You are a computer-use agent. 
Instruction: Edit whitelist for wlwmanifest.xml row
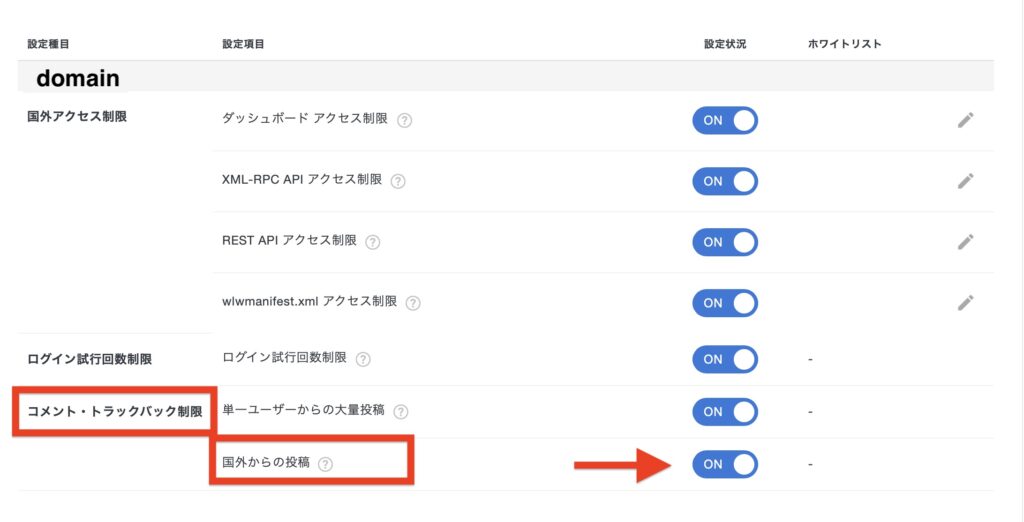pyautogui.click(x=965, y=302)
